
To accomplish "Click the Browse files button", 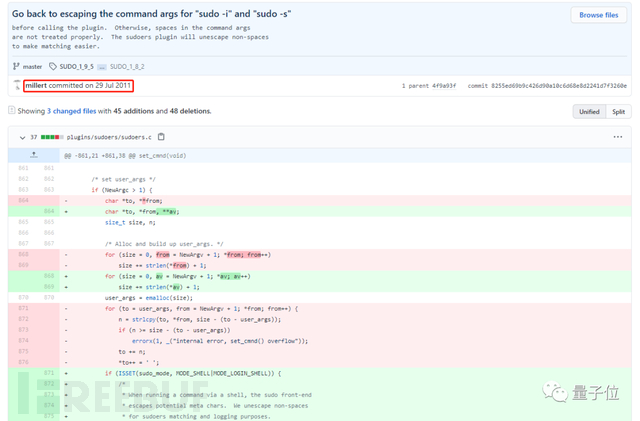I will pos(598,15).
